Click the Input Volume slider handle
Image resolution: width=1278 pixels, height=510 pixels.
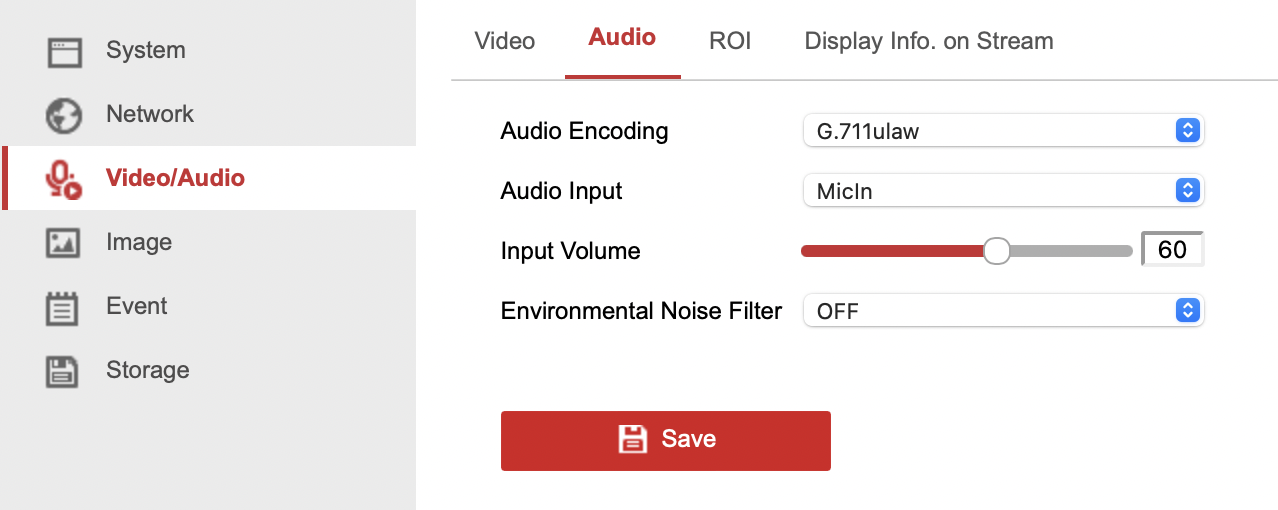click(x=996, y=251)
